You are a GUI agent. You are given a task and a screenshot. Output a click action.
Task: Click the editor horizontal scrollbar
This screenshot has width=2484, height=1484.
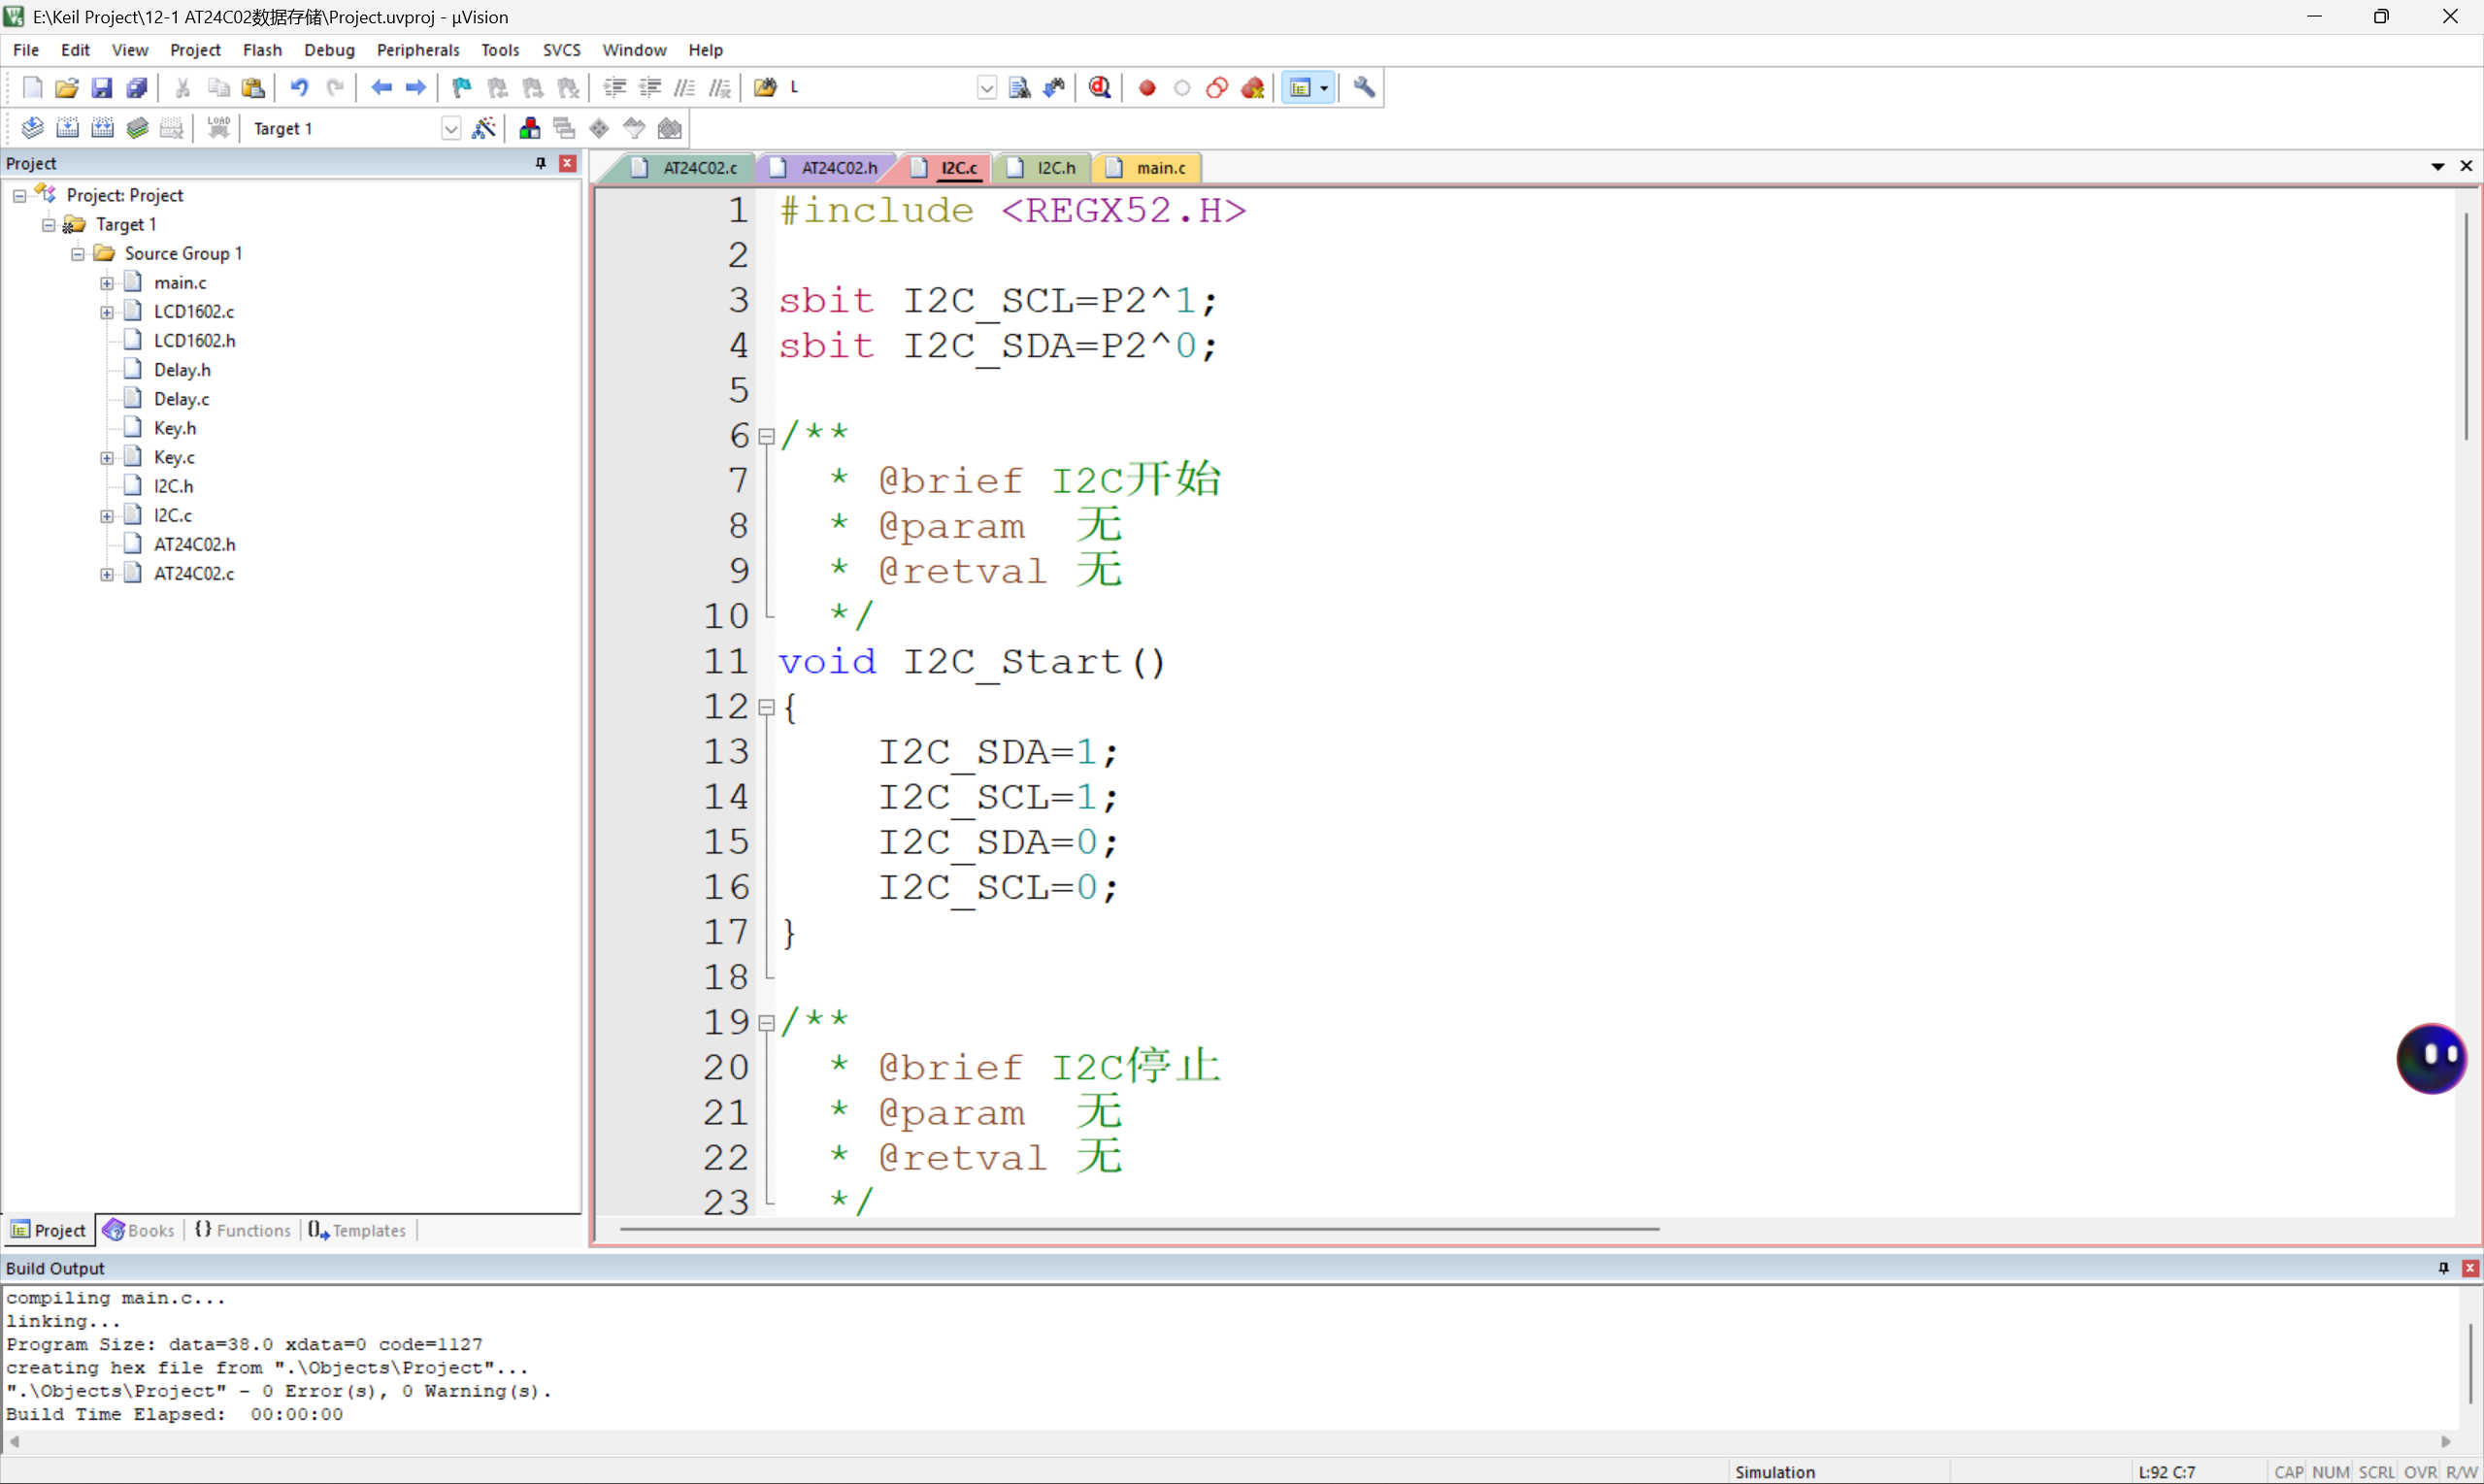pyautogui.click(x=1138, y=1229)
